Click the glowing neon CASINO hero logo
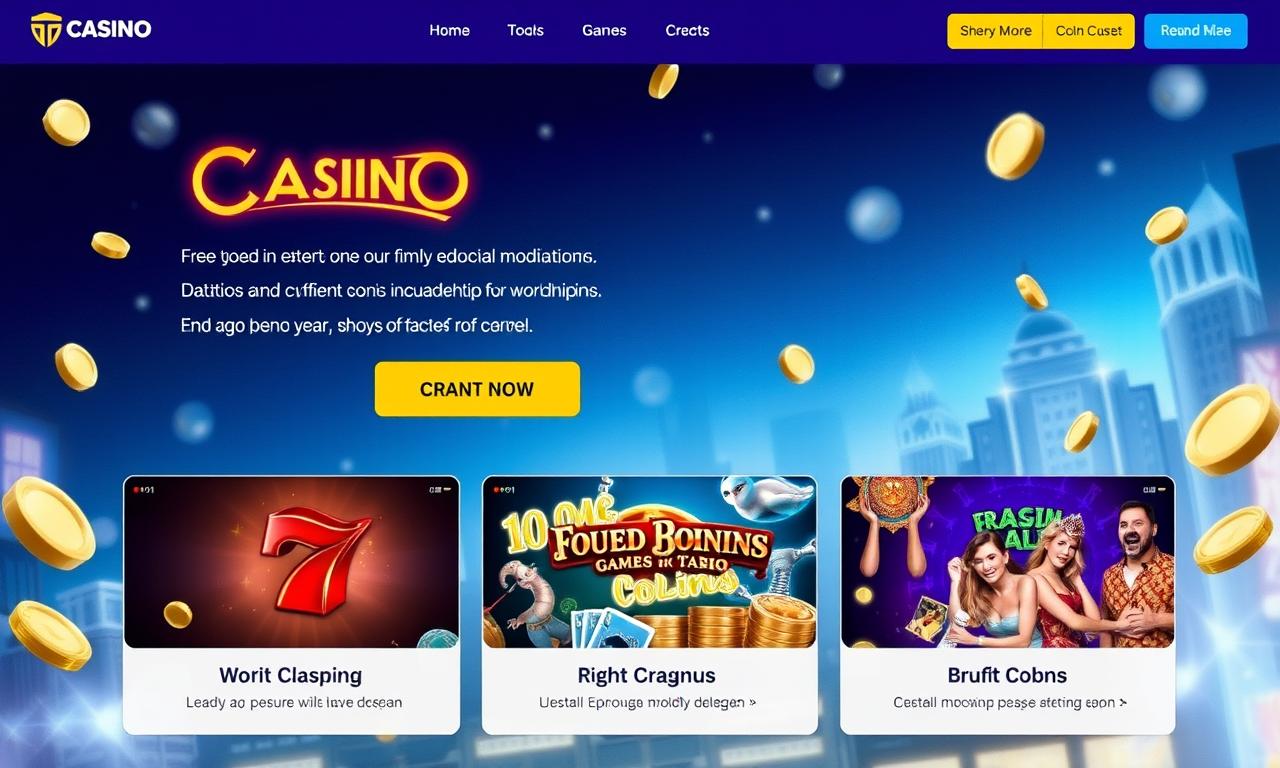1280x768 pixels. pyautogui.click(x=330, y=184)
